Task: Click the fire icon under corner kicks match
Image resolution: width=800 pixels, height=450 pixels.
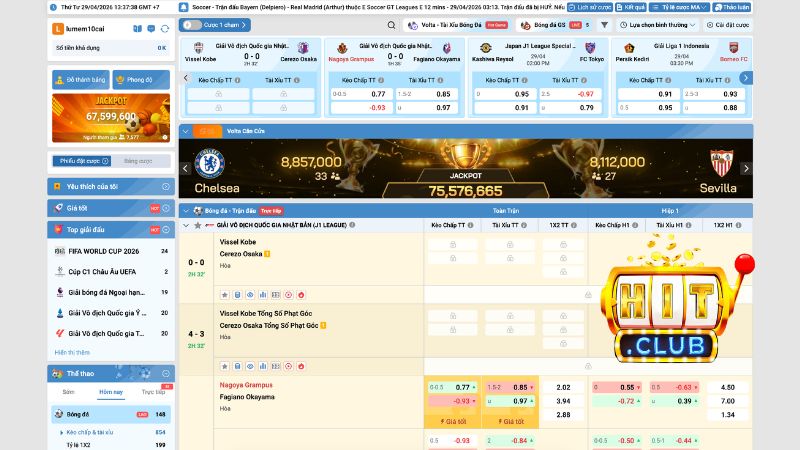Action: pos(301,366)
